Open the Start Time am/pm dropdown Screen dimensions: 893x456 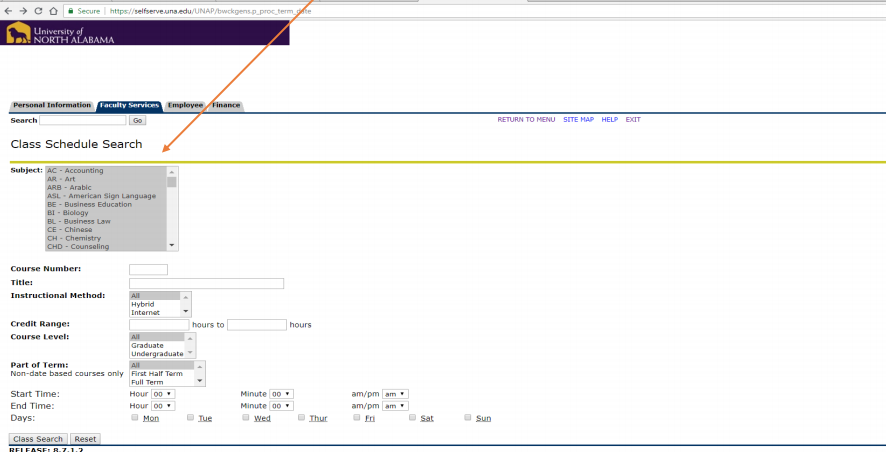[x=396, y=394]
